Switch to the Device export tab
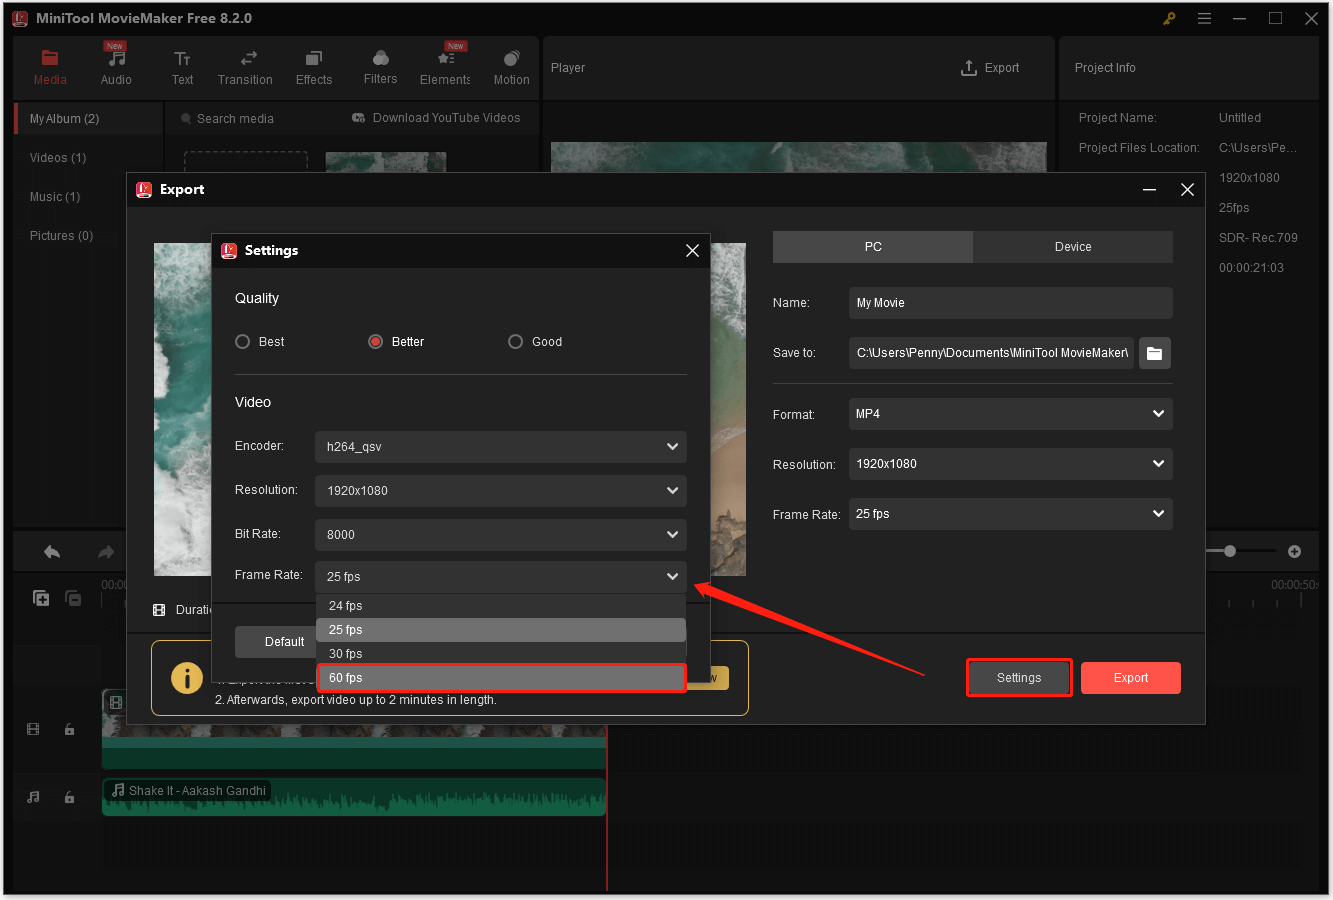The width and height of the screenshot is (1333, 900). [1073, 247]
